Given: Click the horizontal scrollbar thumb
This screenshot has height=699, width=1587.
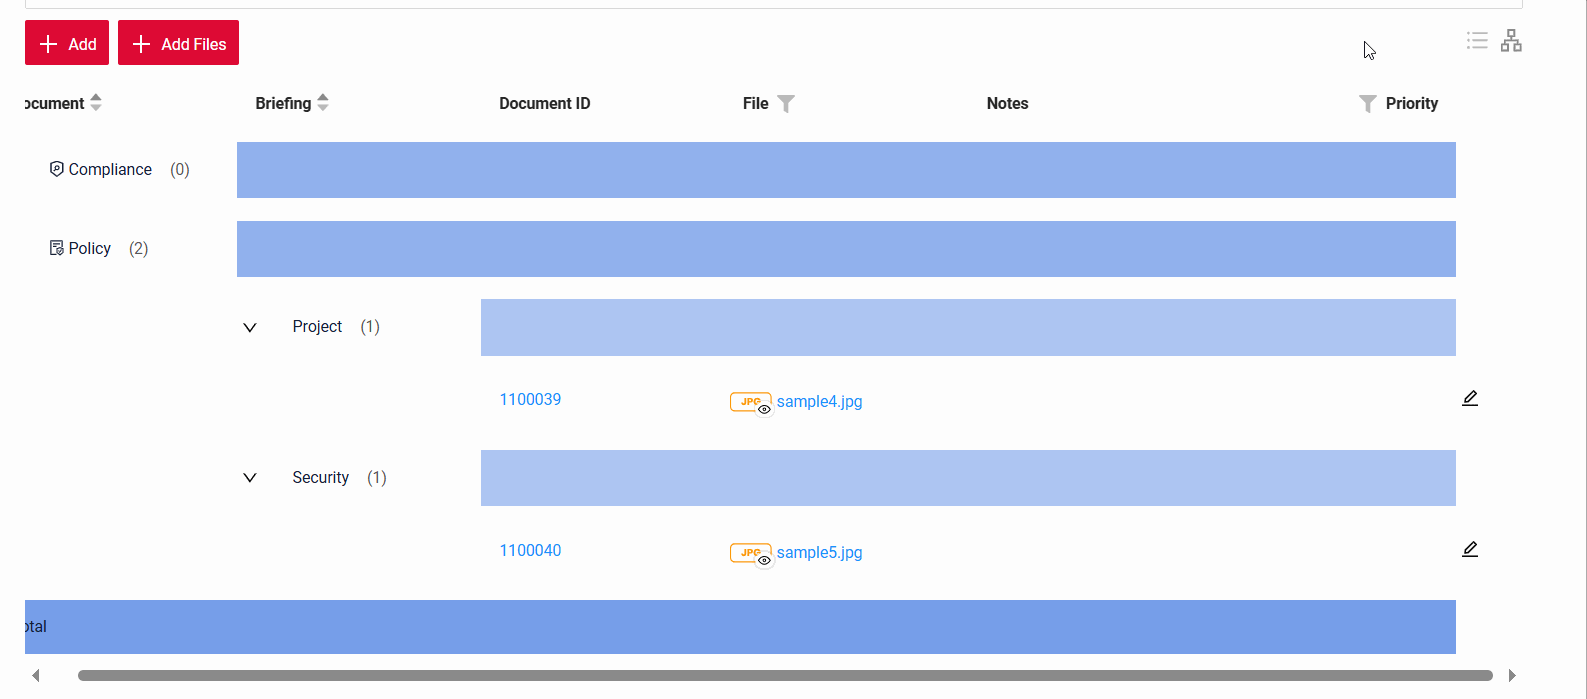Looking at the screenshot, I should pos(785,676).
